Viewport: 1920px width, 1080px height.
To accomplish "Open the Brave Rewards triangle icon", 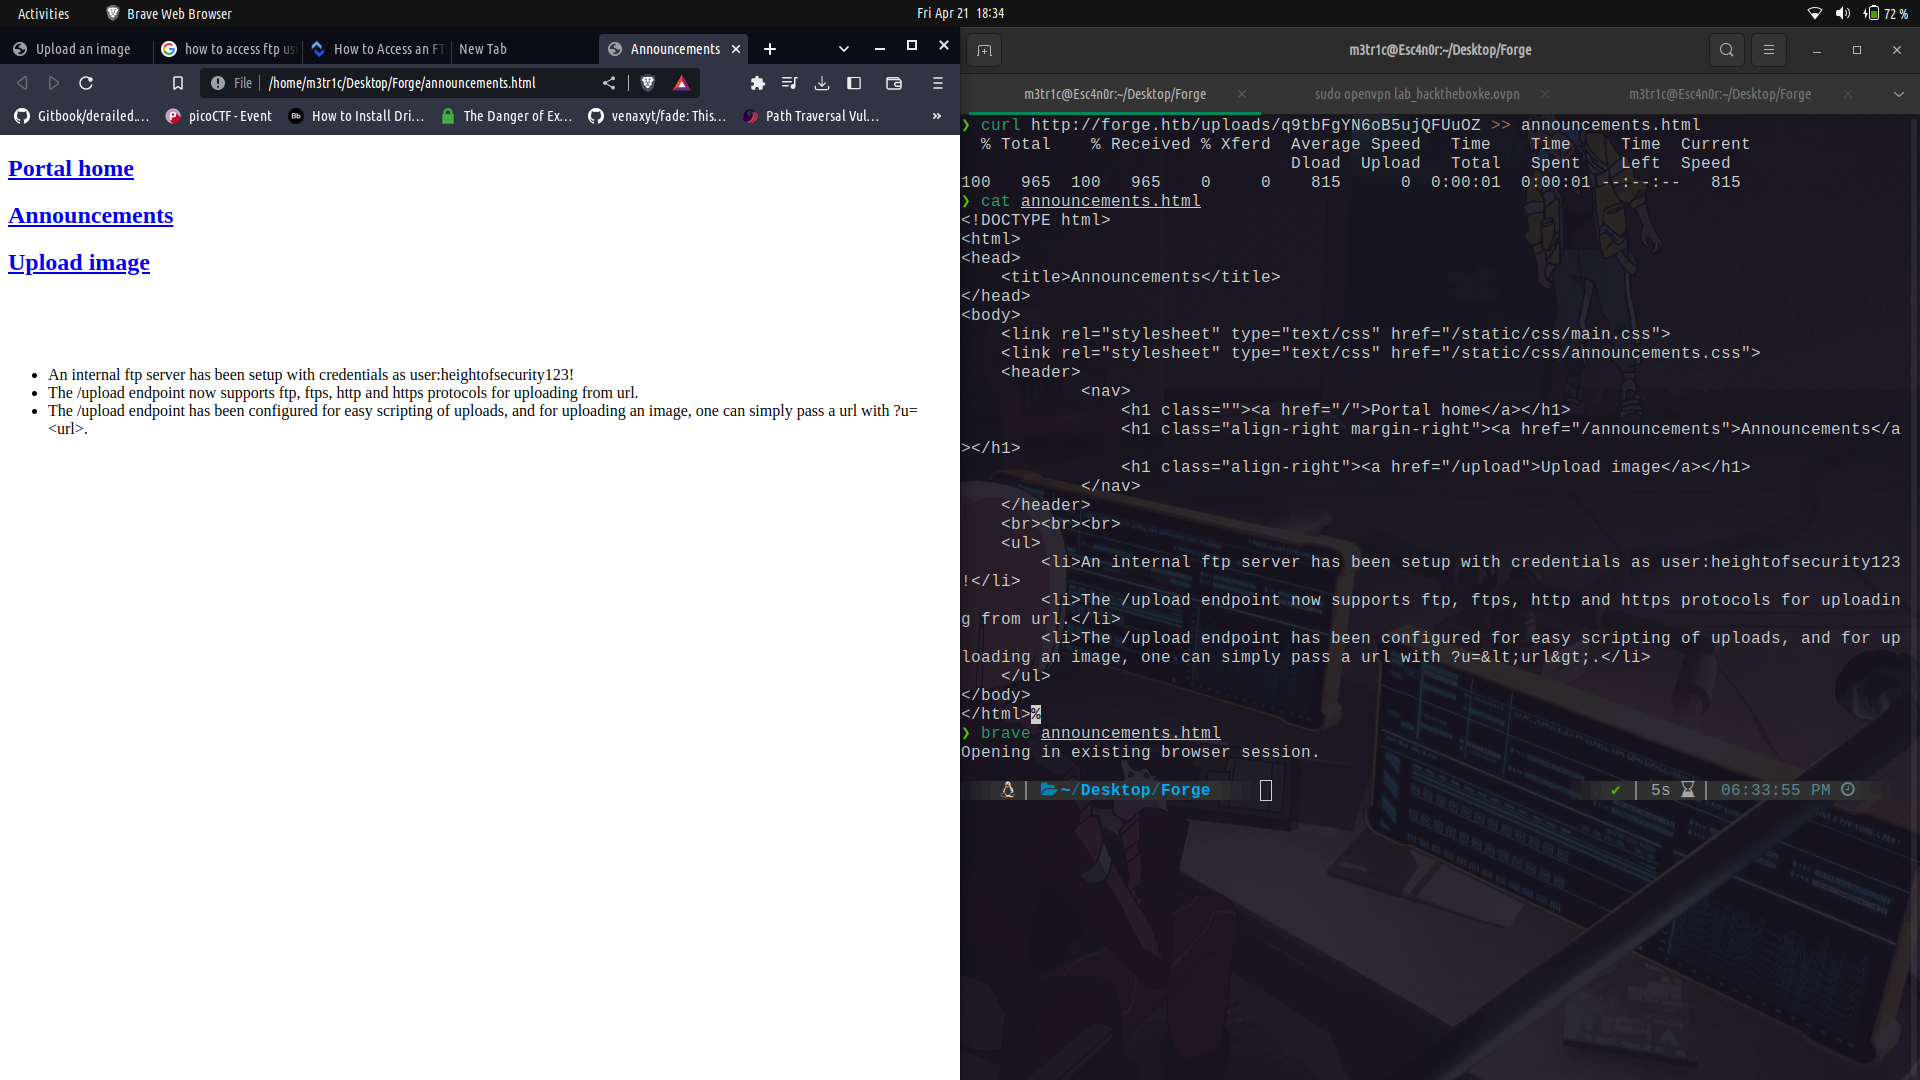I will pyautogui.click(x=681, y=83).
